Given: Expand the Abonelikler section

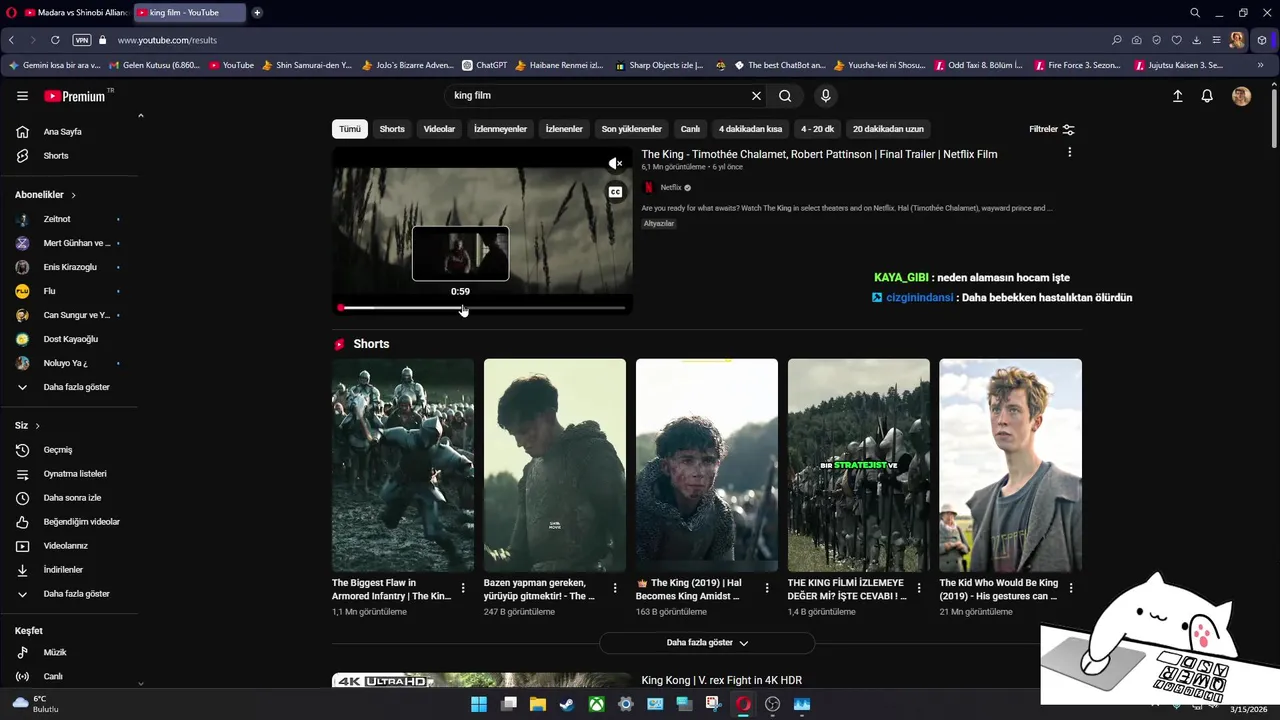Looking at the screenshot, I should 46,195.
